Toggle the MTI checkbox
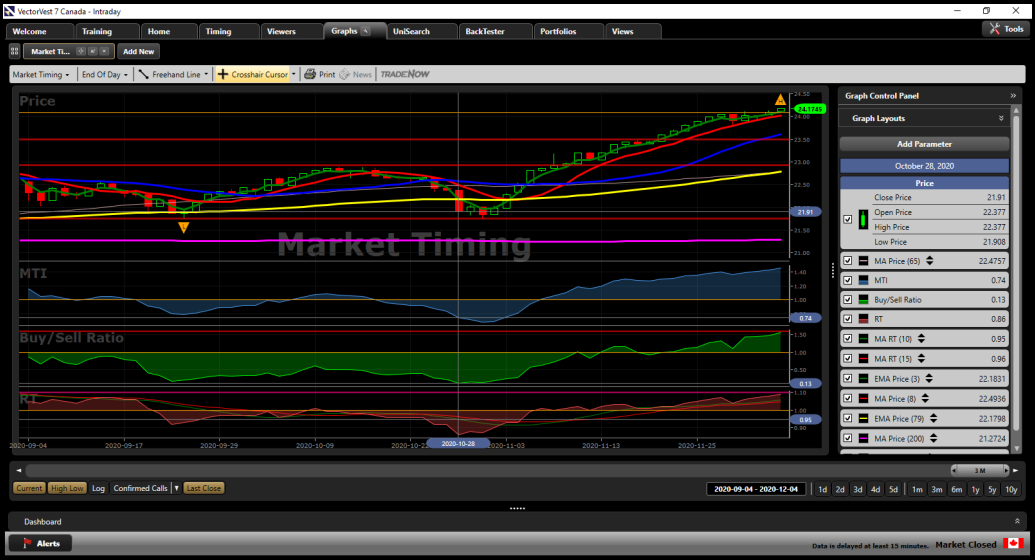Screen dimensions: 1035x560 click(x=848, y=280)
